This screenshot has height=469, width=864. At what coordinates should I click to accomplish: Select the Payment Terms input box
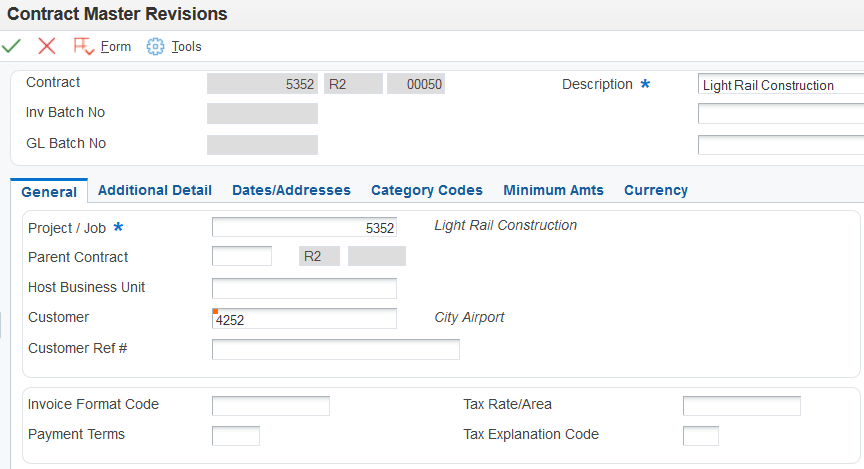pyautogui.click(x=235, y=436)
